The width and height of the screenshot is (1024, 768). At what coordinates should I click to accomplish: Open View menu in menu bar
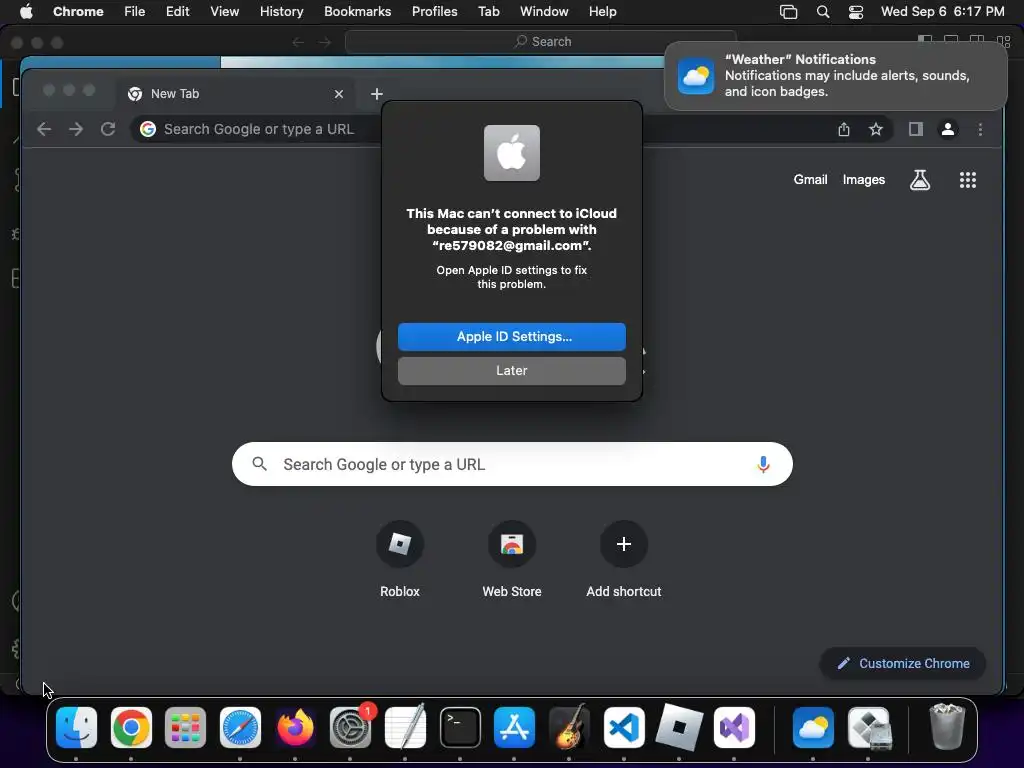[x=225, y=11]
